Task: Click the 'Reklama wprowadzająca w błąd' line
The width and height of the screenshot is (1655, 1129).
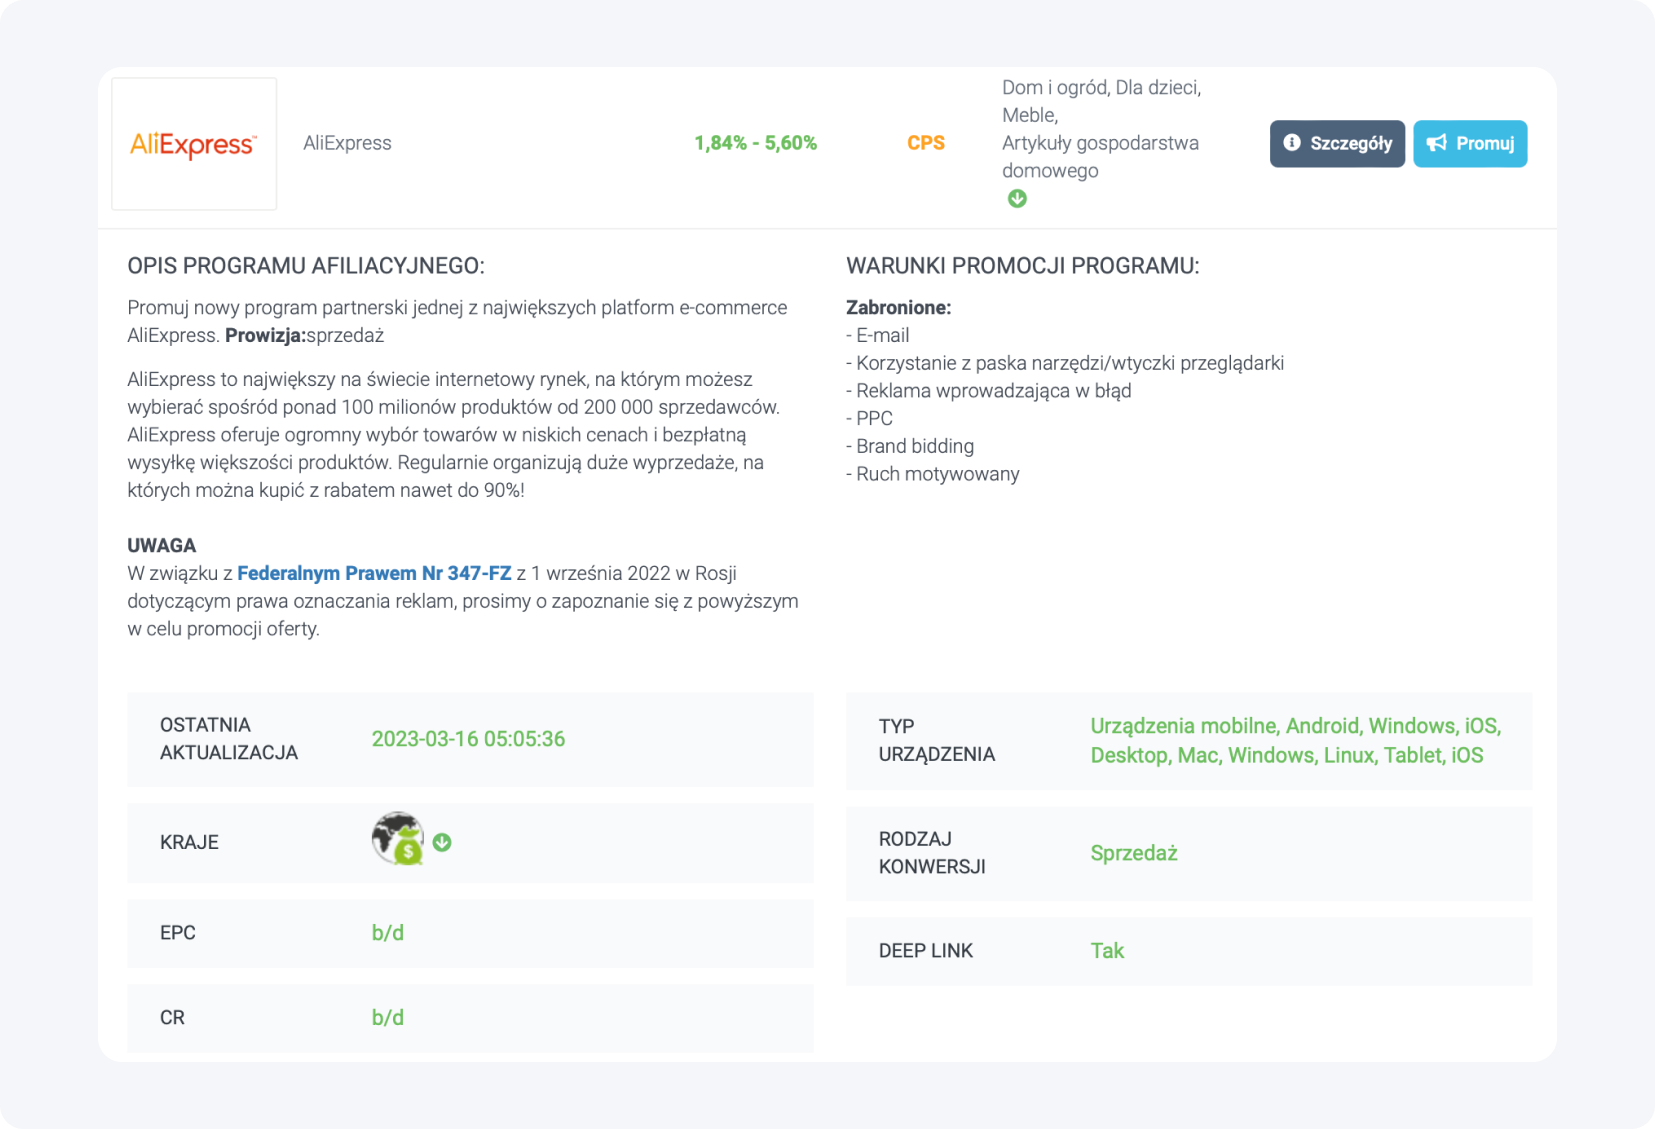Action: [989, 391]
